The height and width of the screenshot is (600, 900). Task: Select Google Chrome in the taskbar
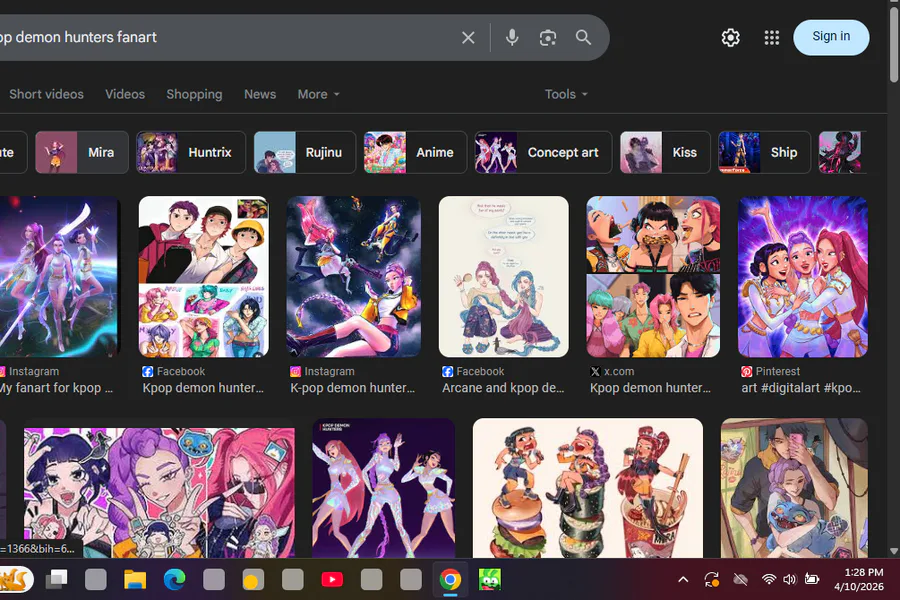450,580
